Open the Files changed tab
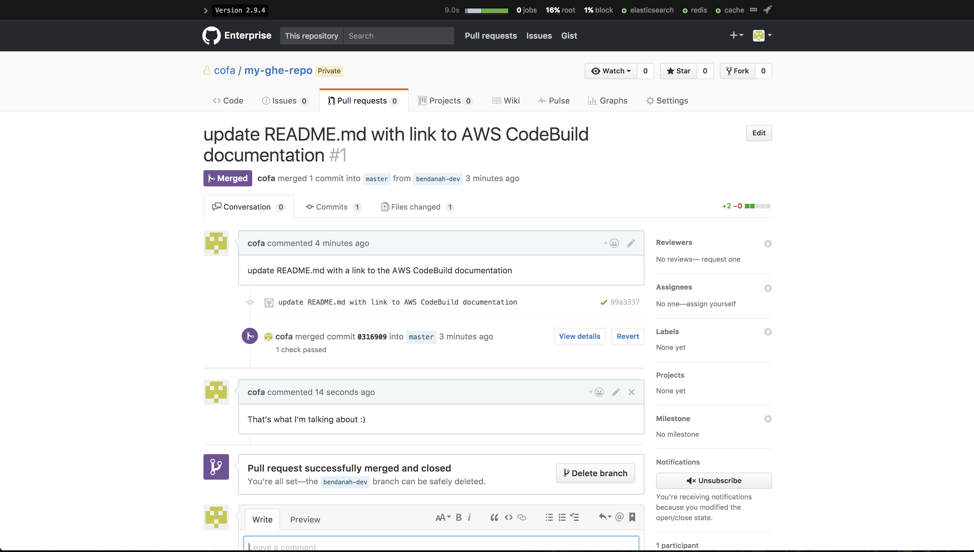 (417, 207)
